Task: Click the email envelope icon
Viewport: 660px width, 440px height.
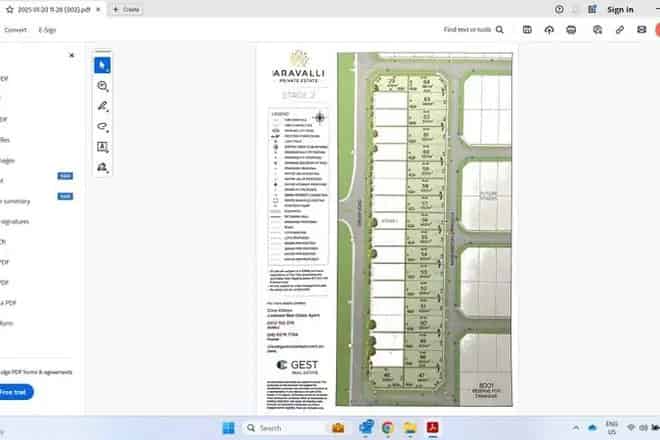Action: [x=641, y=29]
